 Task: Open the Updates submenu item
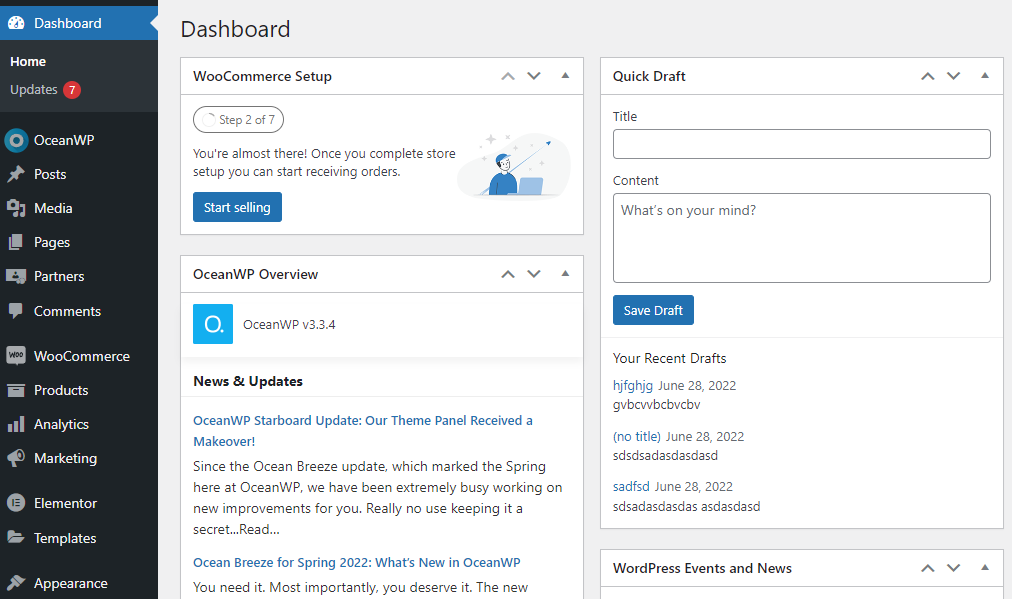34,90
